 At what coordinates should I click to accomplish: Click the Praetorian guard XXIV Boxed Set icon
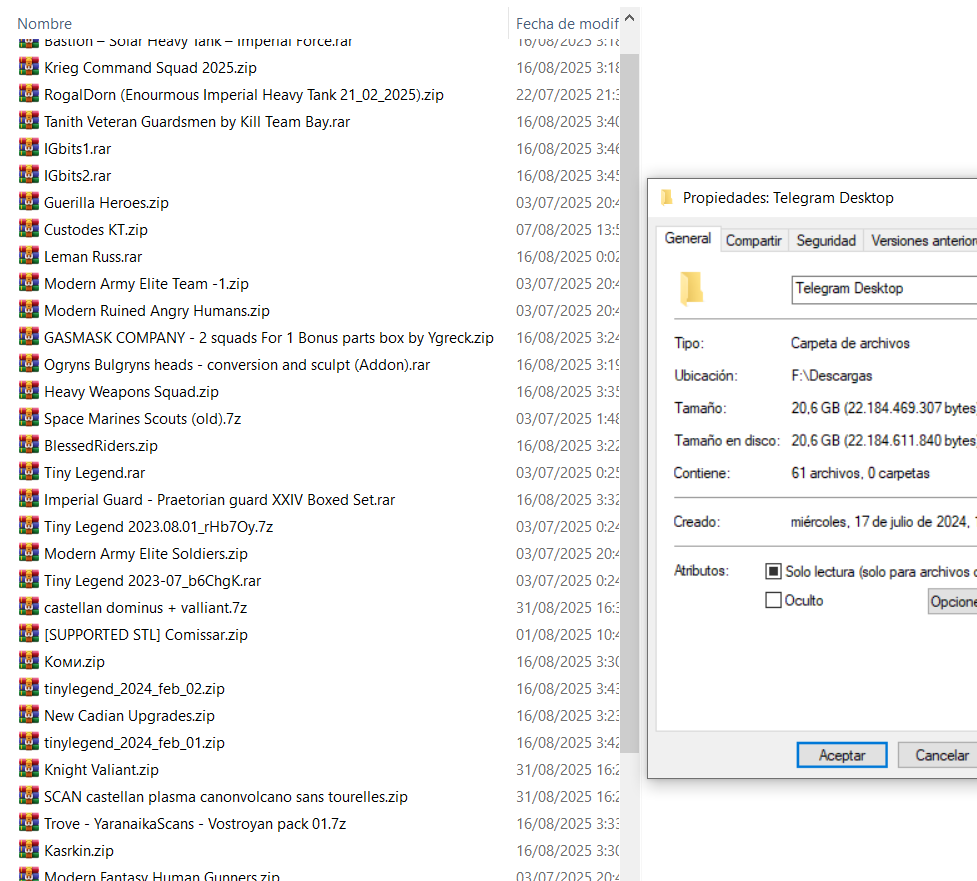[29, 499]
